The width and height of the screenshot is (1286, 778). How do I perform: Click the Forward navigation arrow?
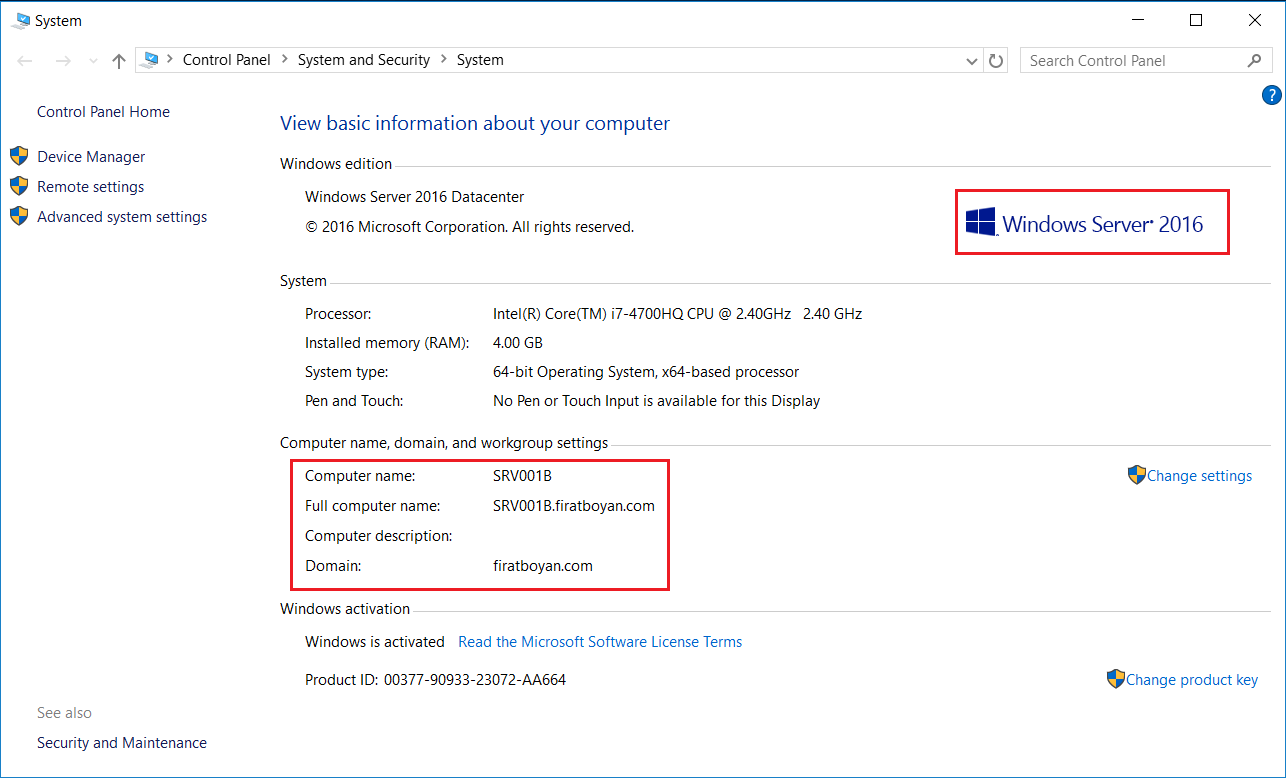(x=63, y=61)
